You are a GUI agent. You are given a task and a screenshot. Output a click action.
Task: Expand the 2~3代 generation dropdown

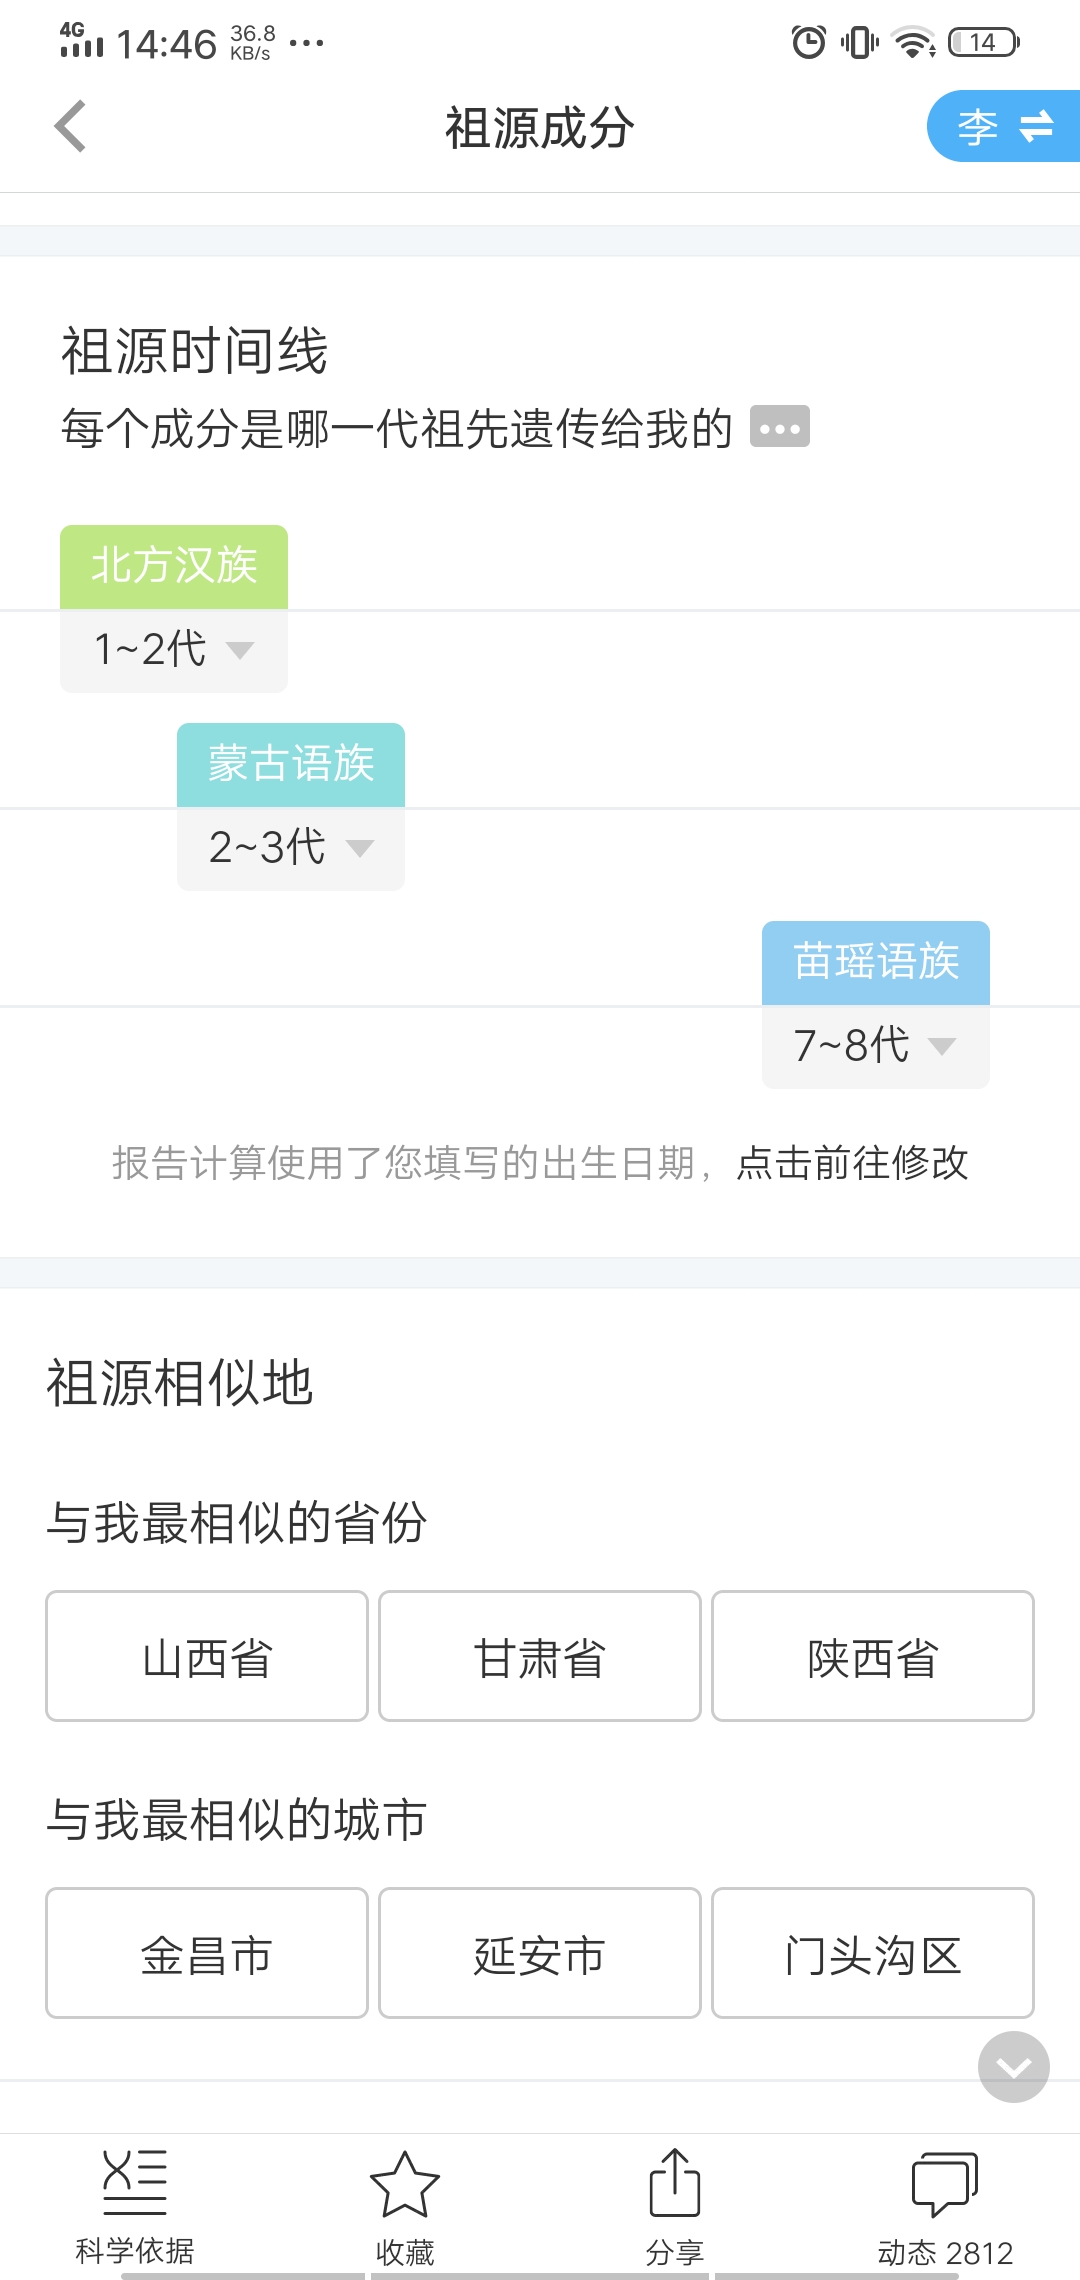(291, 848)
